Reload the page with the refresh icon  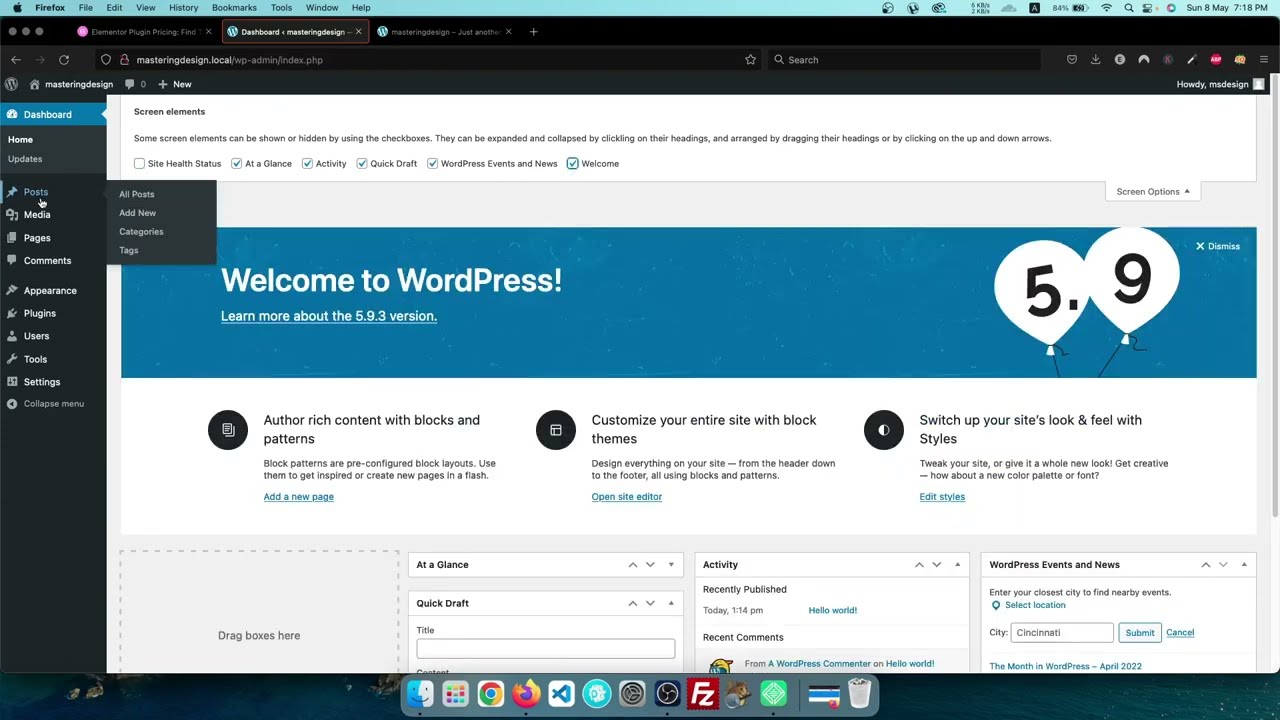[64, 60]
